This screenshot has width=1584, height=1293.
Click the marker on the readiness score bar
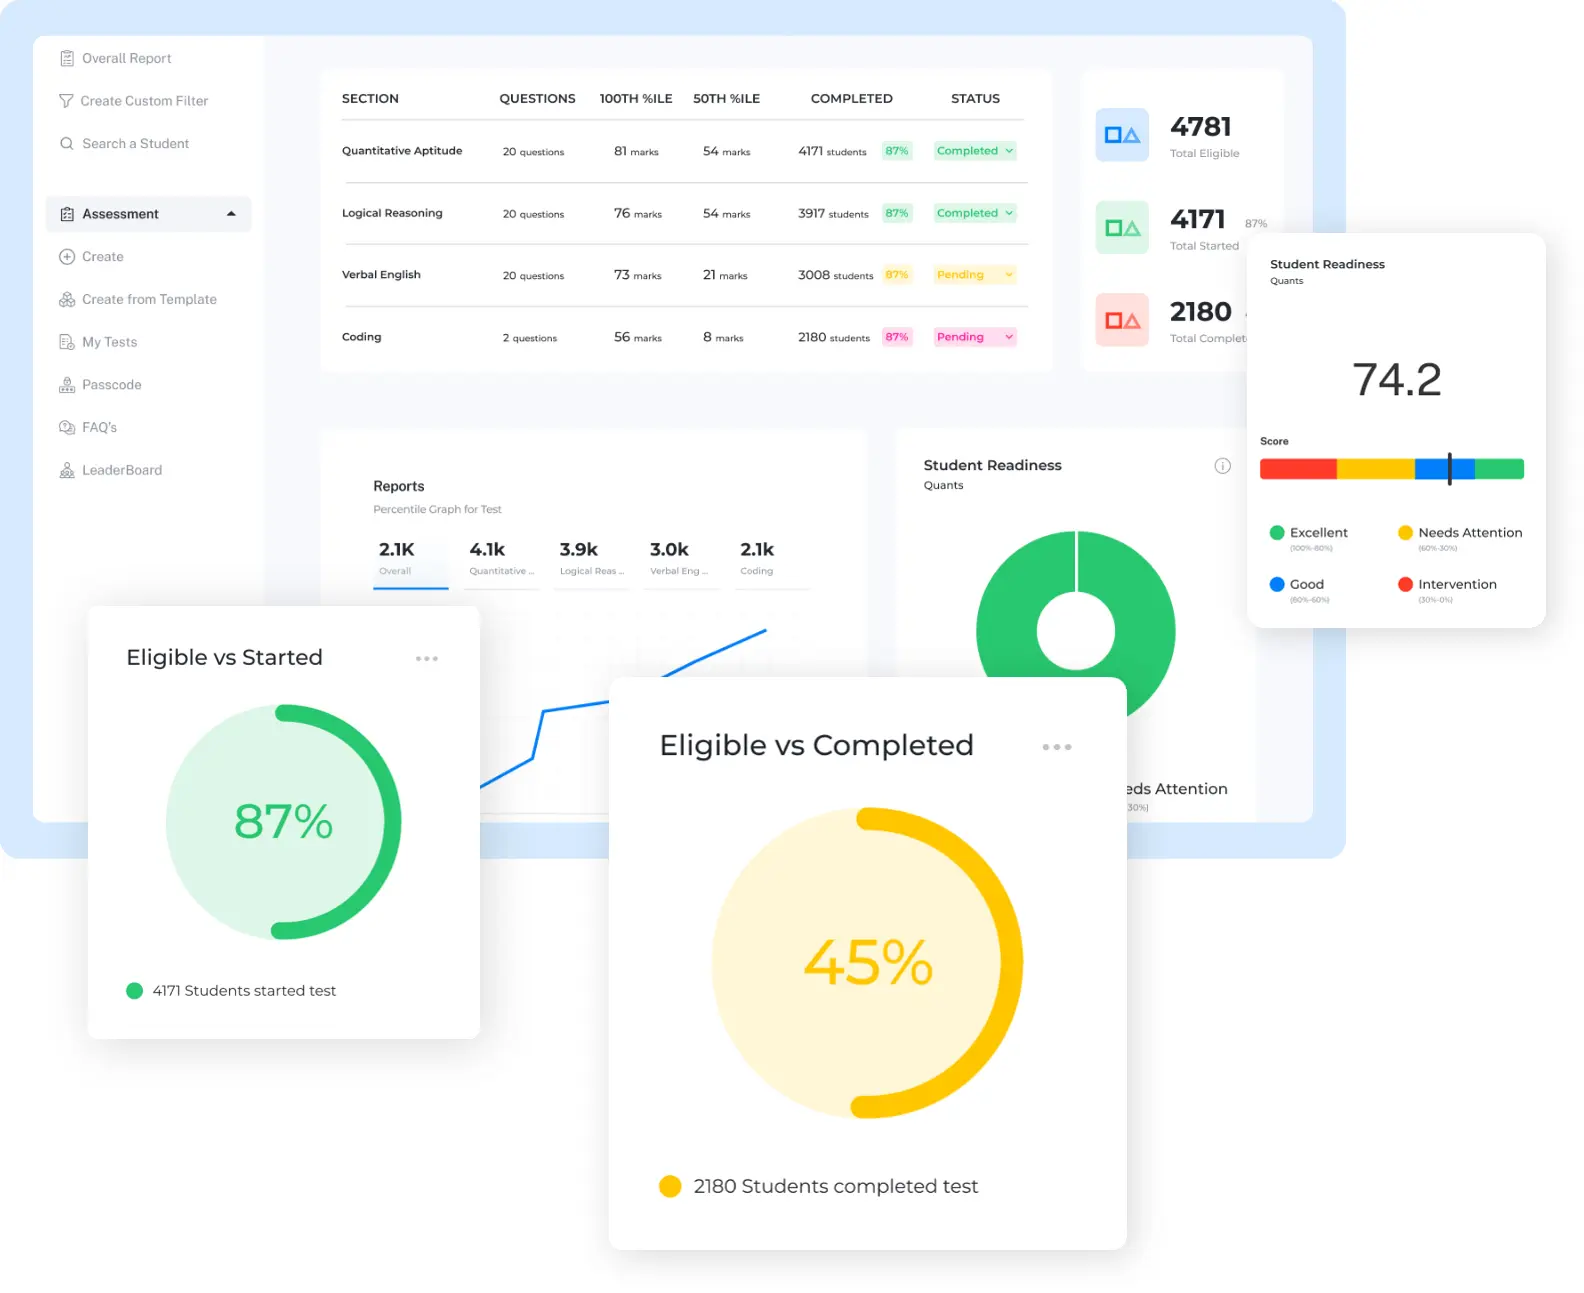1449,468
